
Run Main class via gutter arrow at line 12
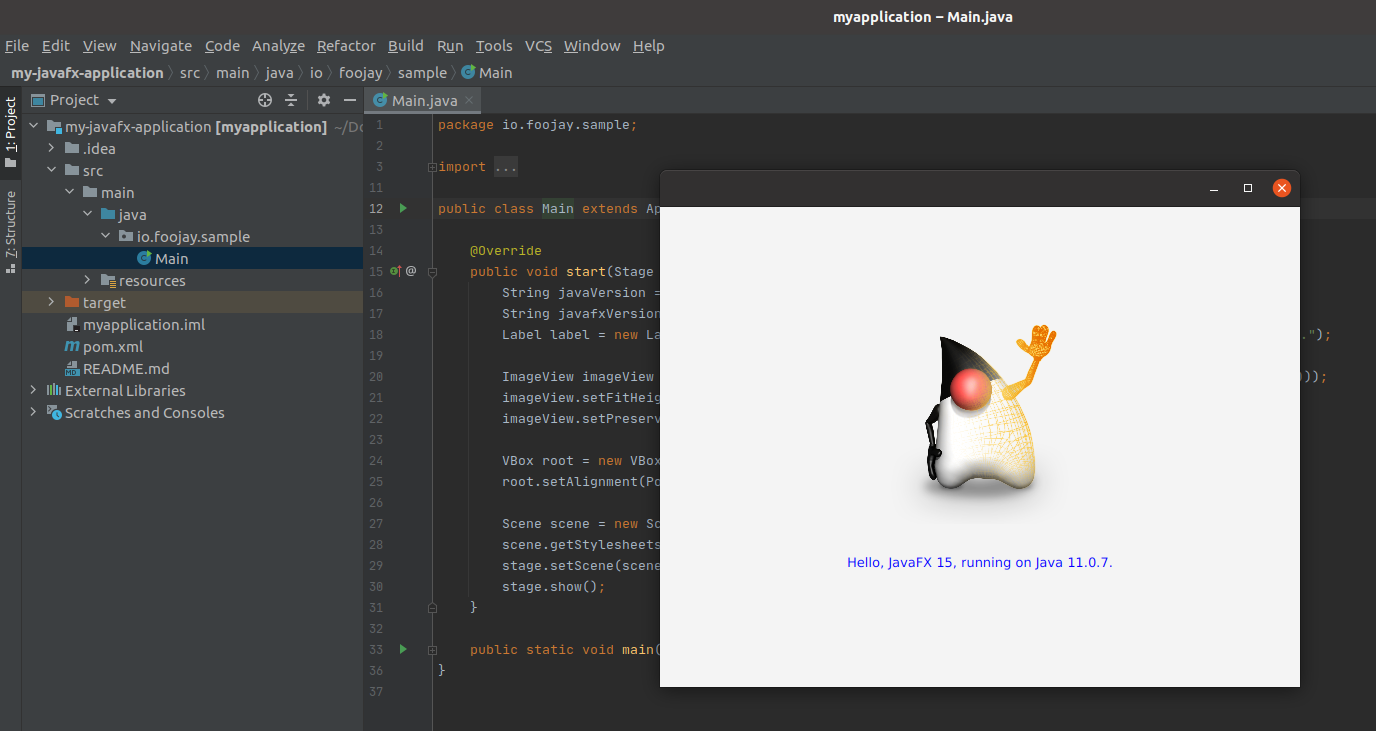pos(403,208)
